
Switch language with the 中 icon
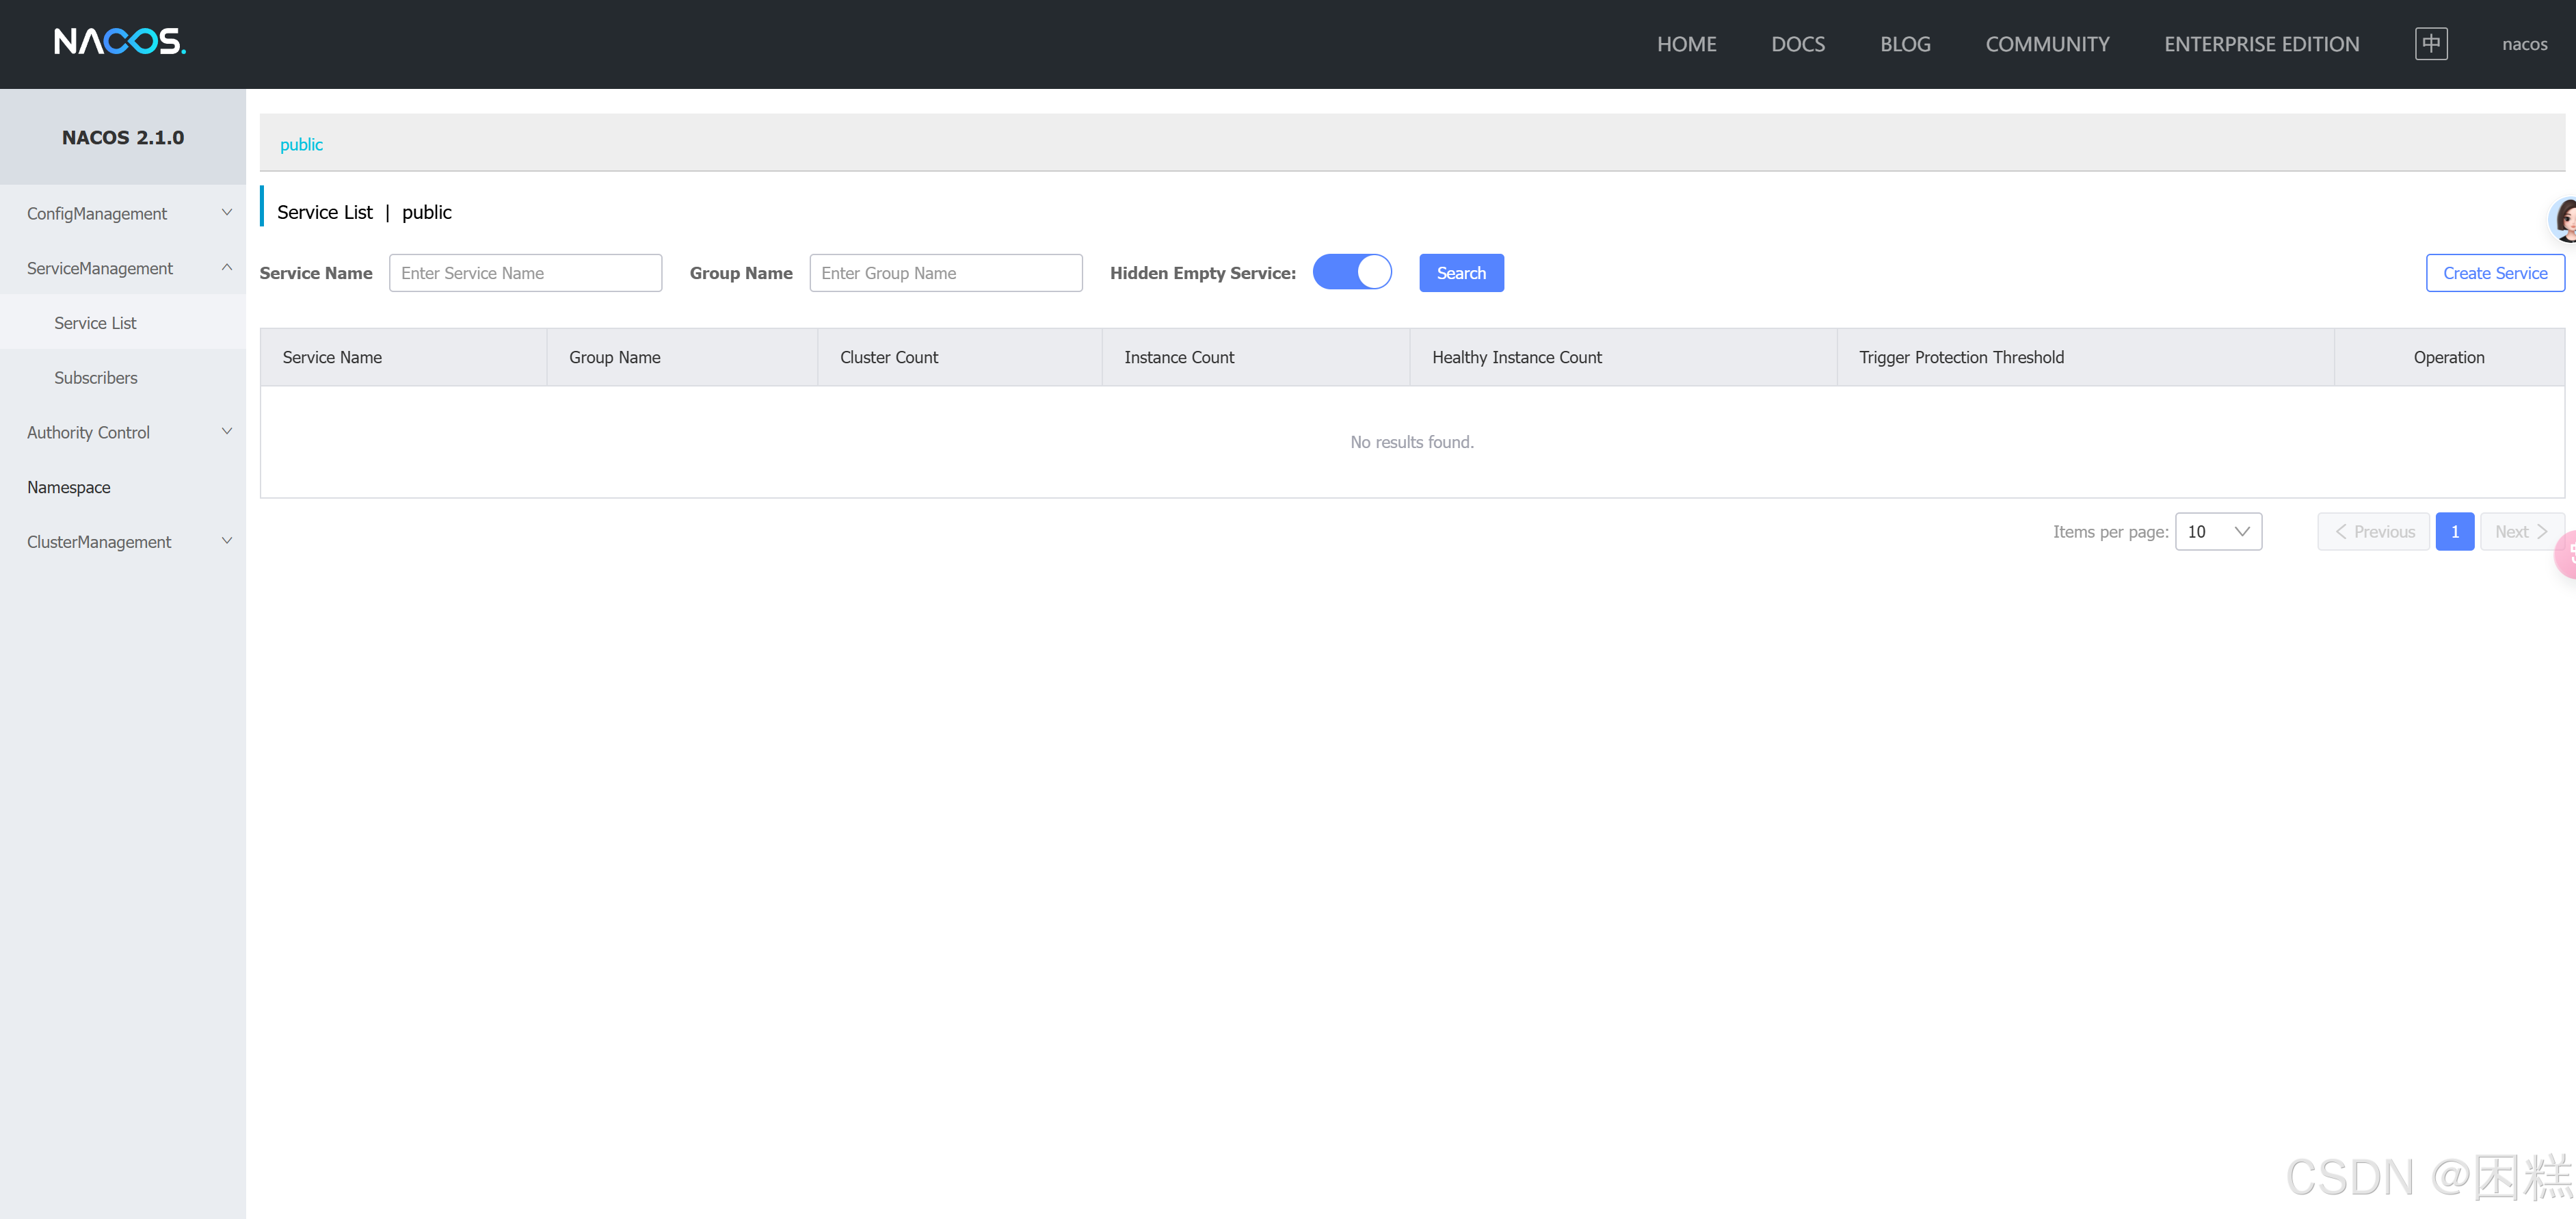(2430, 43)
